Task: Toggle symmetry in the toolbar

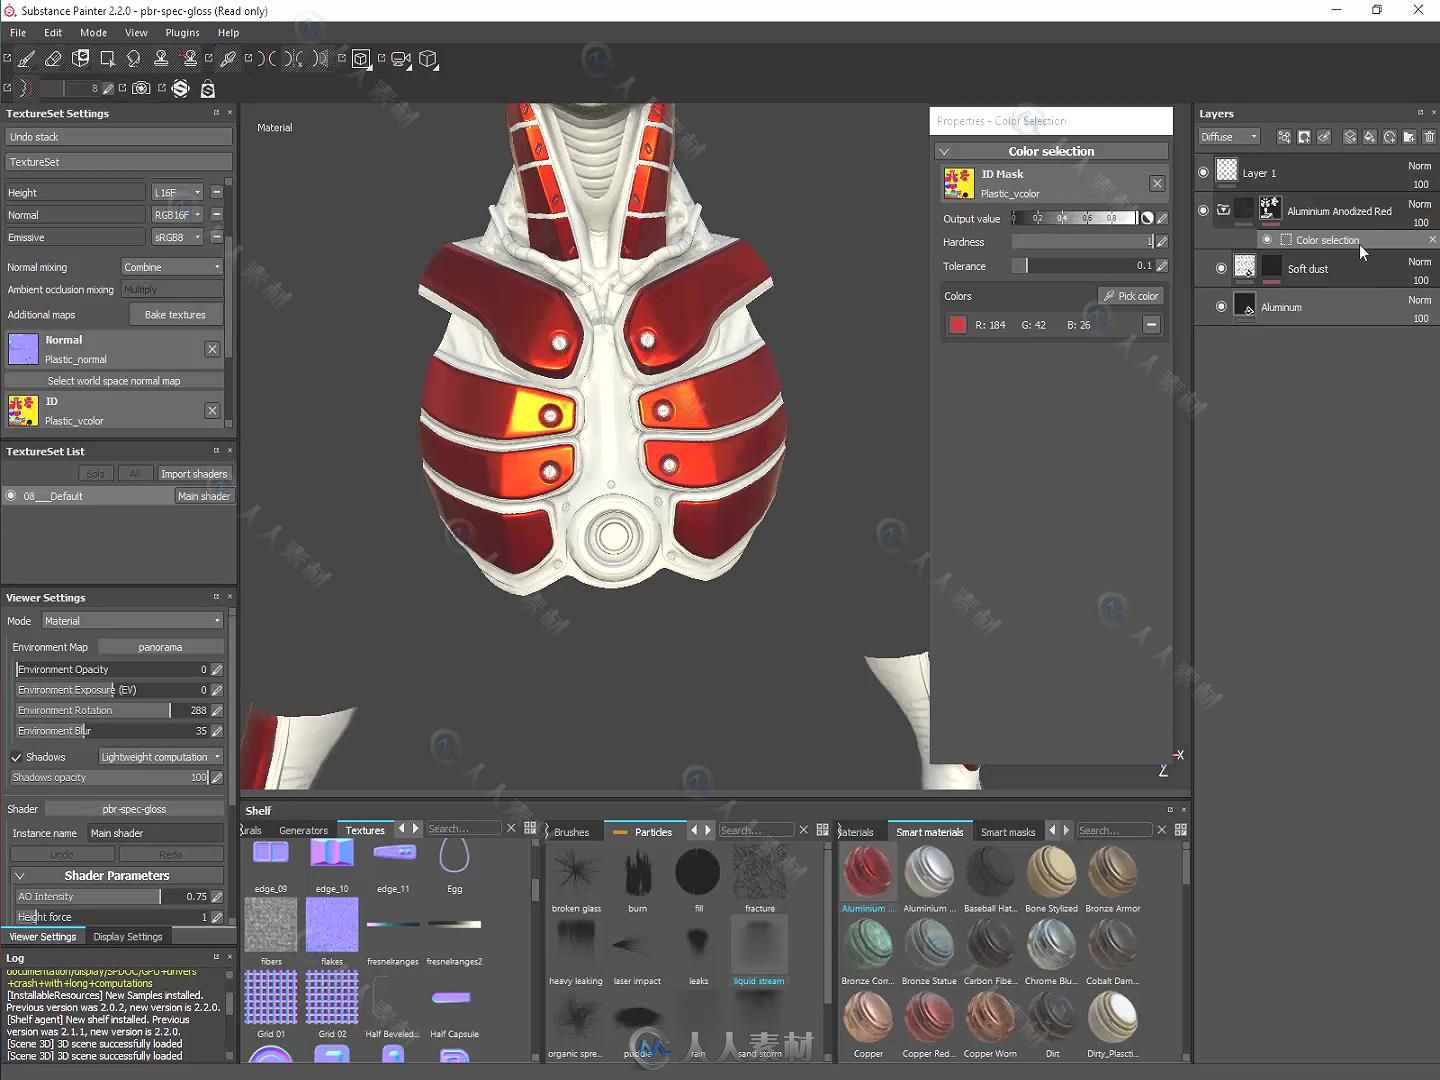Action: point(268,59)
